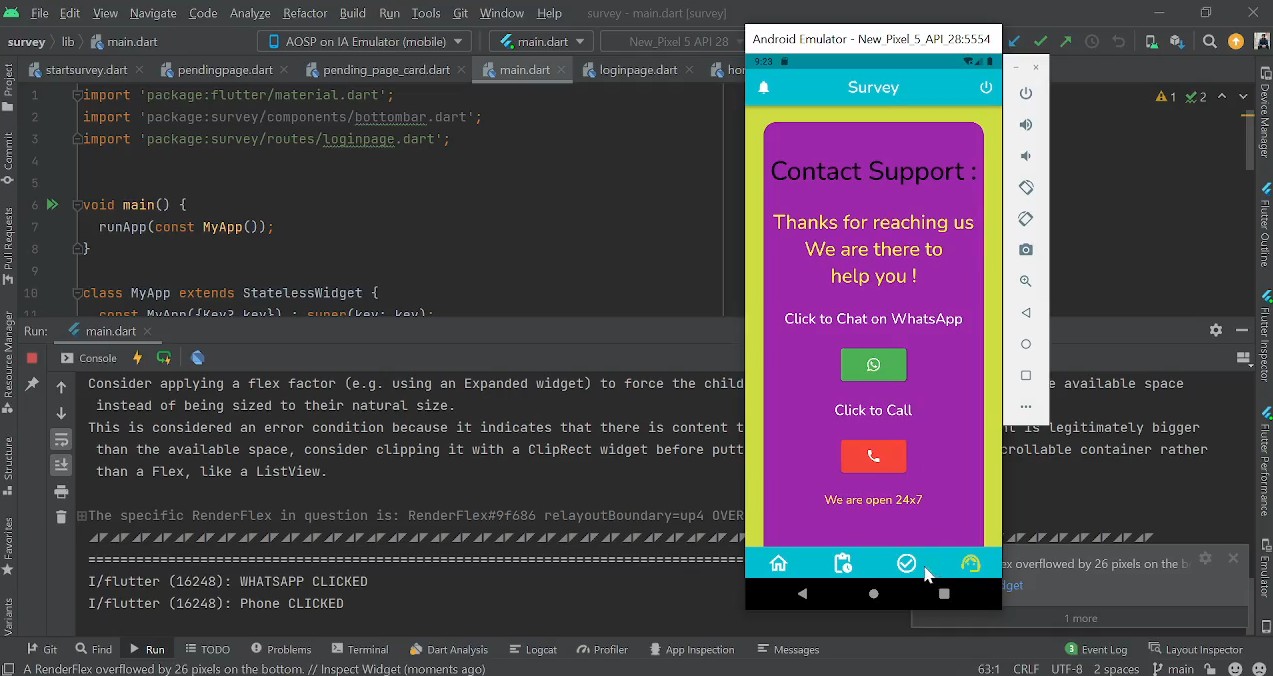Tap the Android home button in navigation bar

point(873,593)
